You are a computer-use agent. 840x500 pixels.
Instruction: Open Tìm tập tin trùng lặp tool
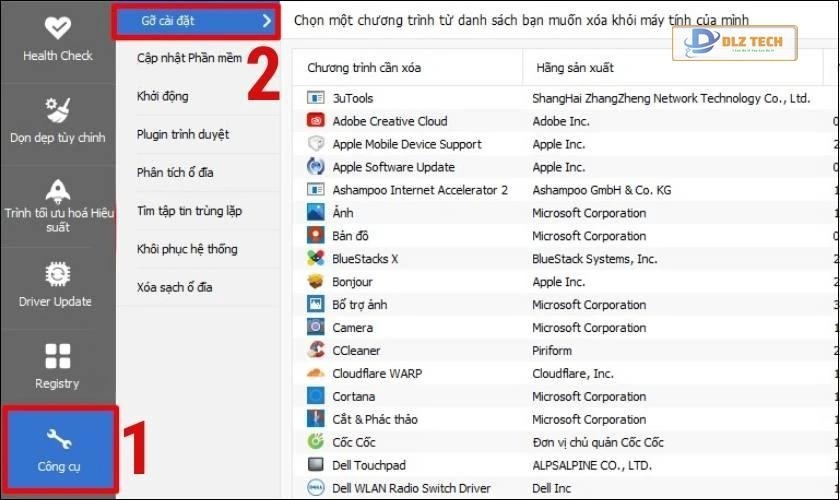189,211
